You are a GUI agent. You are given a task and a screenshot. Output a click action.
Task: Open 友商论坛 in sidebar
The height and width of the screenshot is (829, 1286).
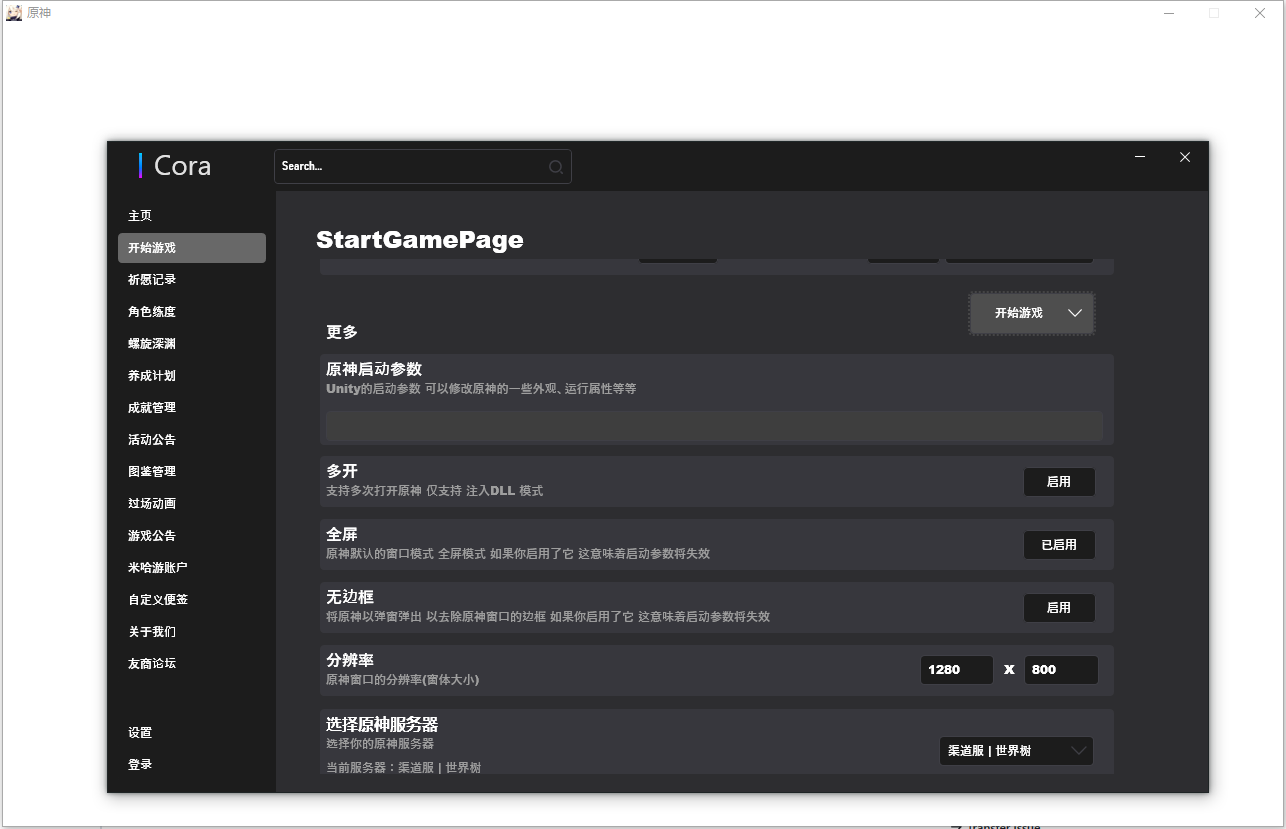click(x=192, y=664)
